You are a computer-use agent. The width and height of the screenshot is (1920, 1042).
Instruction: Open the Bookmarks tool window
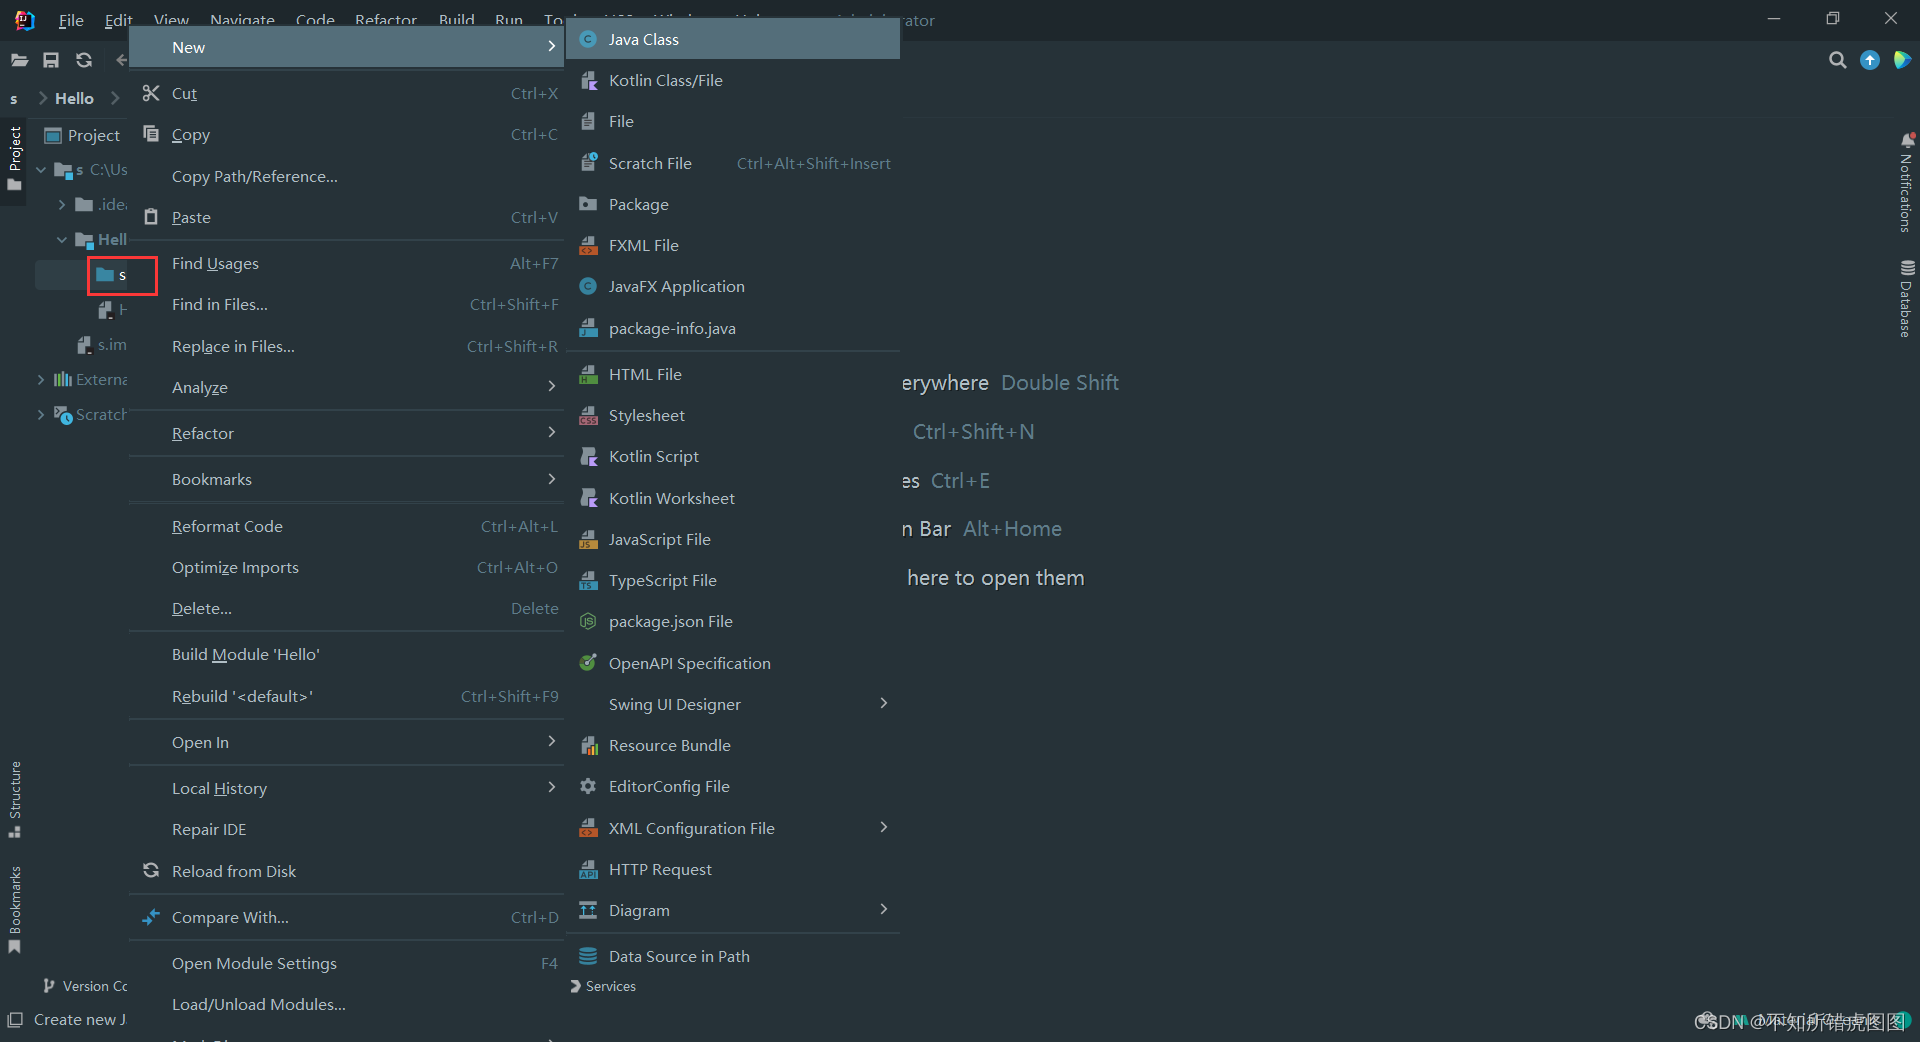(x=15, y=909)
